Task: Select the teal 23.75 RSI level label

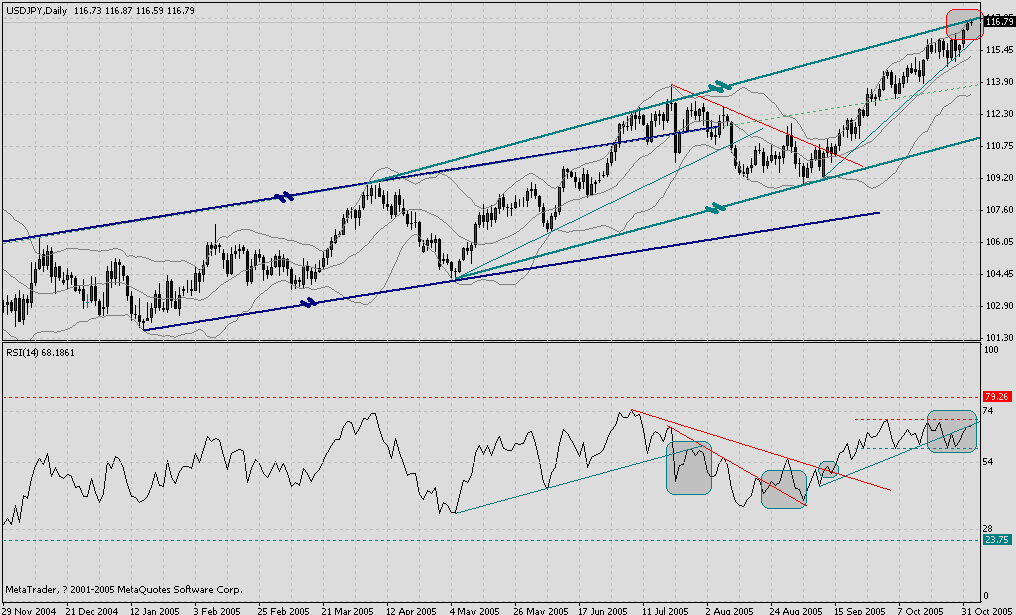Action: (x=997, y=540)
